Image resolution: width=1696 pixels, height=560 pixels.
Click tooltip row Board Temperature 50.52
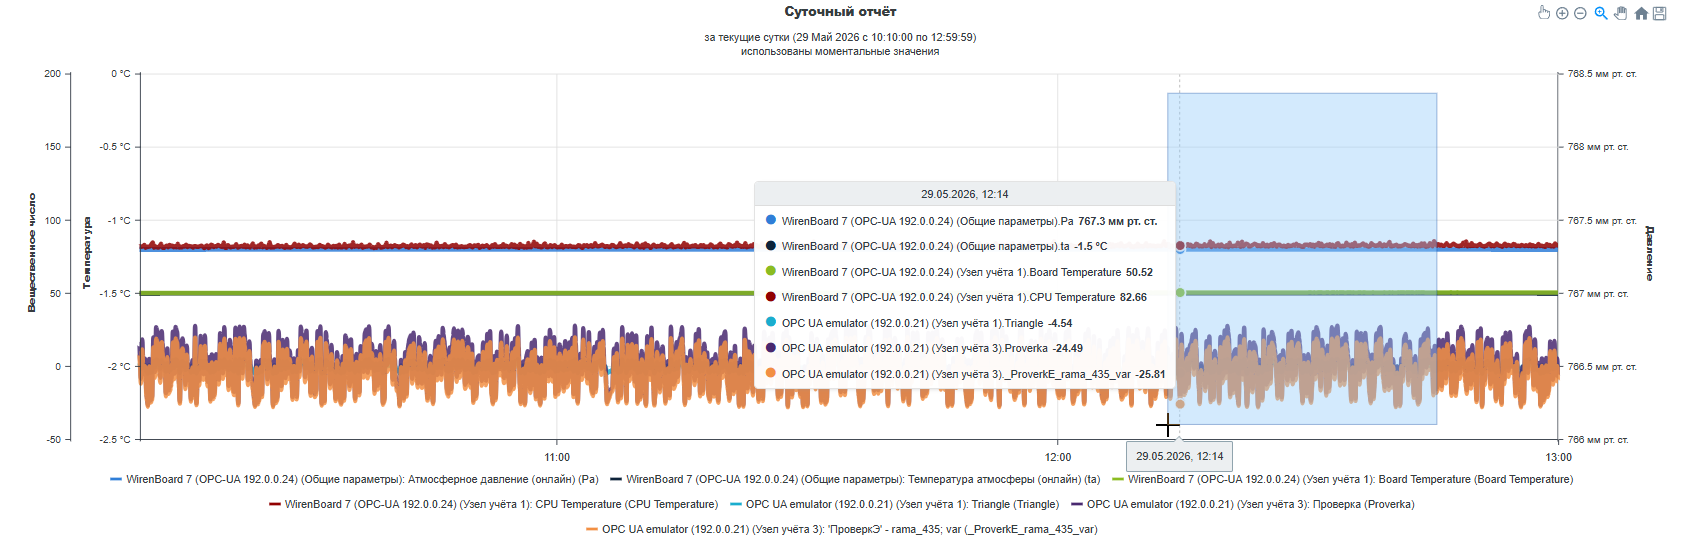coord(964,272)
